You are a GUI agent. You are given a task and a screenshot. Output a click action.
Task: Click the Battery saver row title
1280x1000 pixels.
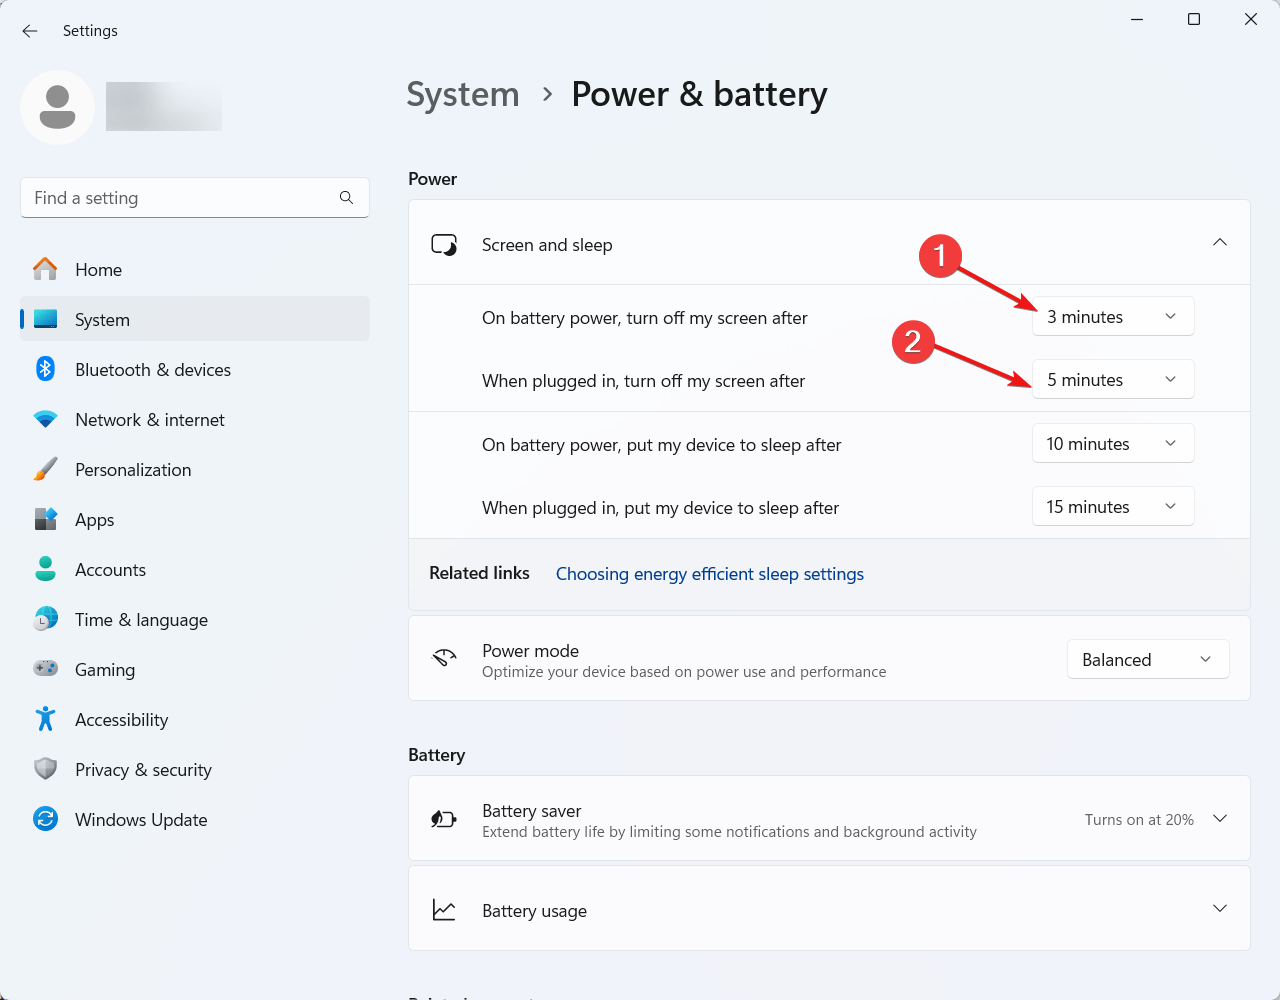[532, 811]
